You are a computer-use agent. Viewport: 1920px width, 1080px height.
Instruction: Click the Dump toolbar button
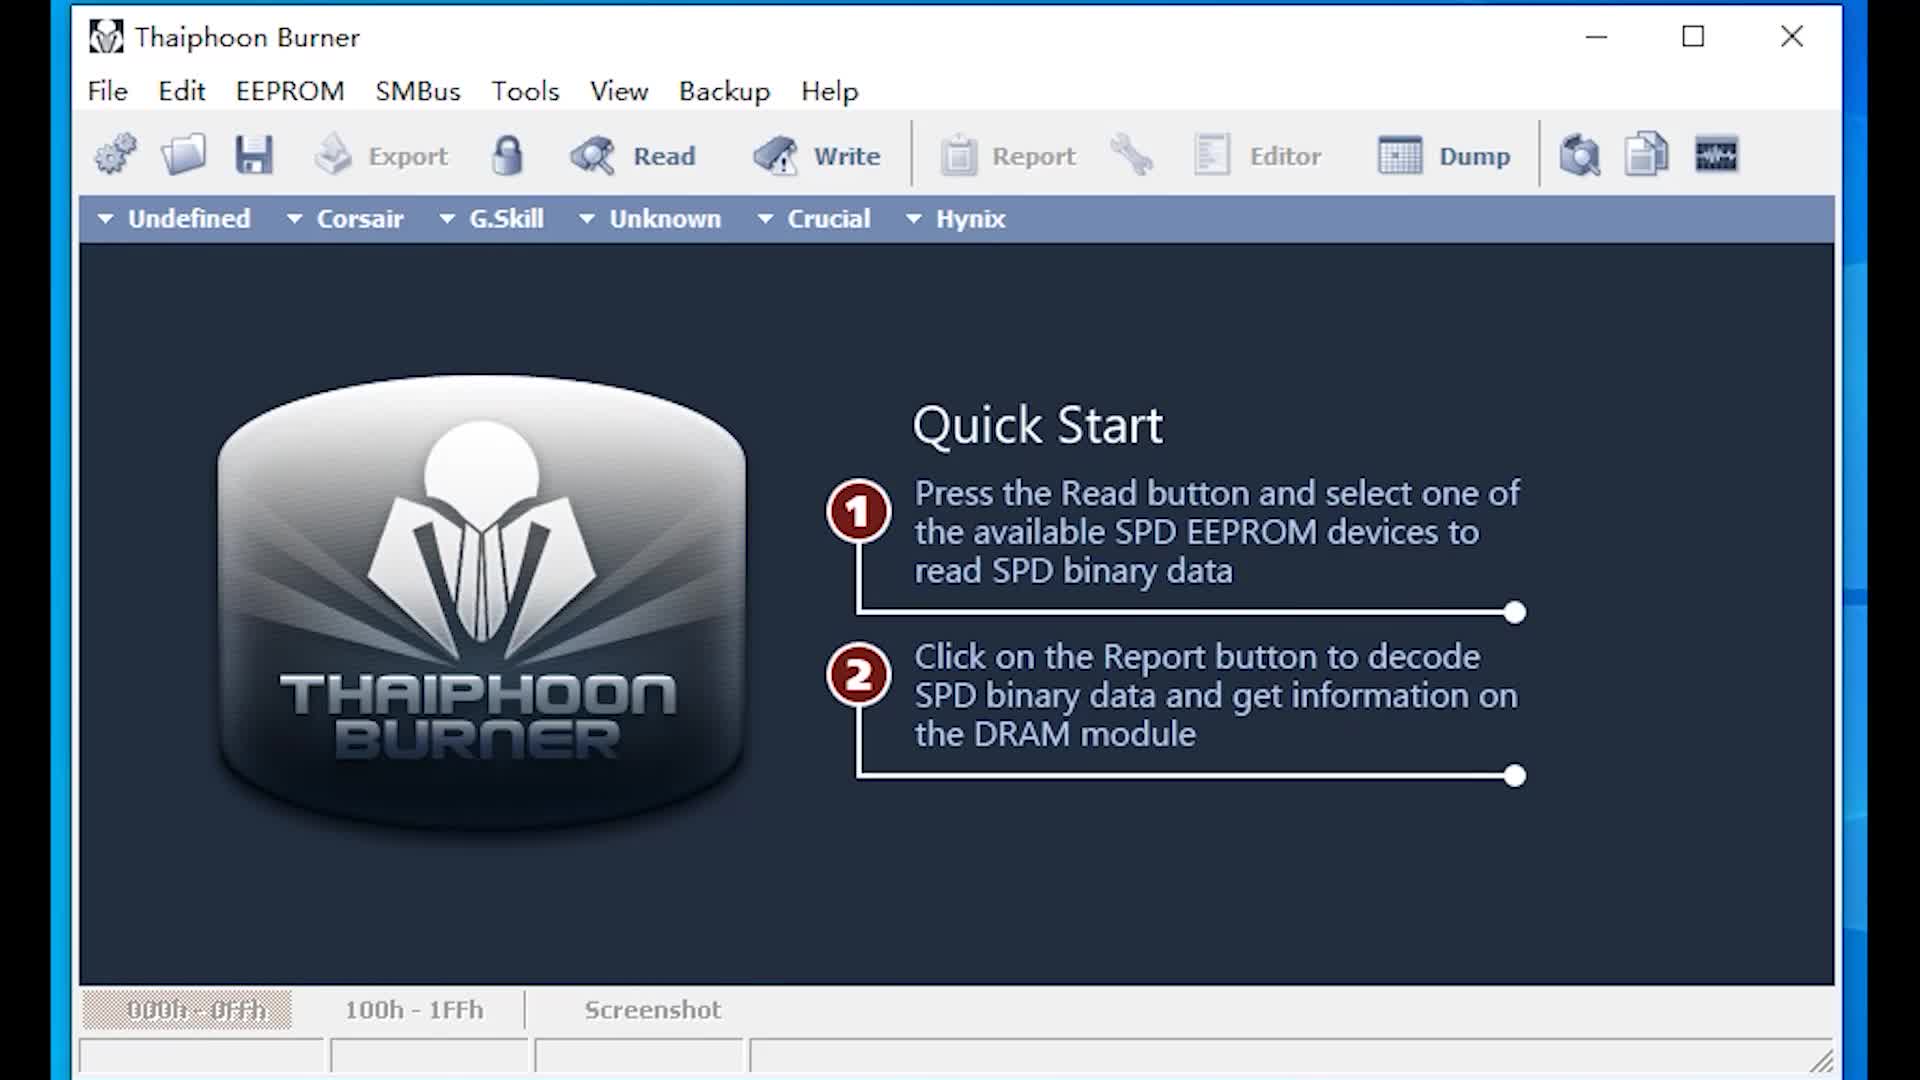pyautogui.click(x=1444, y=156)
